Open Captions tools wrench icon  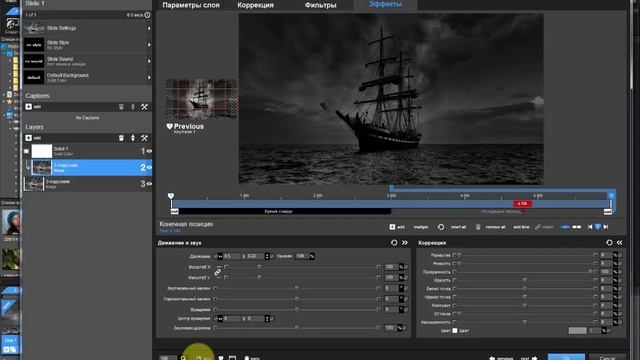pyautogui.click(x=144, y=107)
